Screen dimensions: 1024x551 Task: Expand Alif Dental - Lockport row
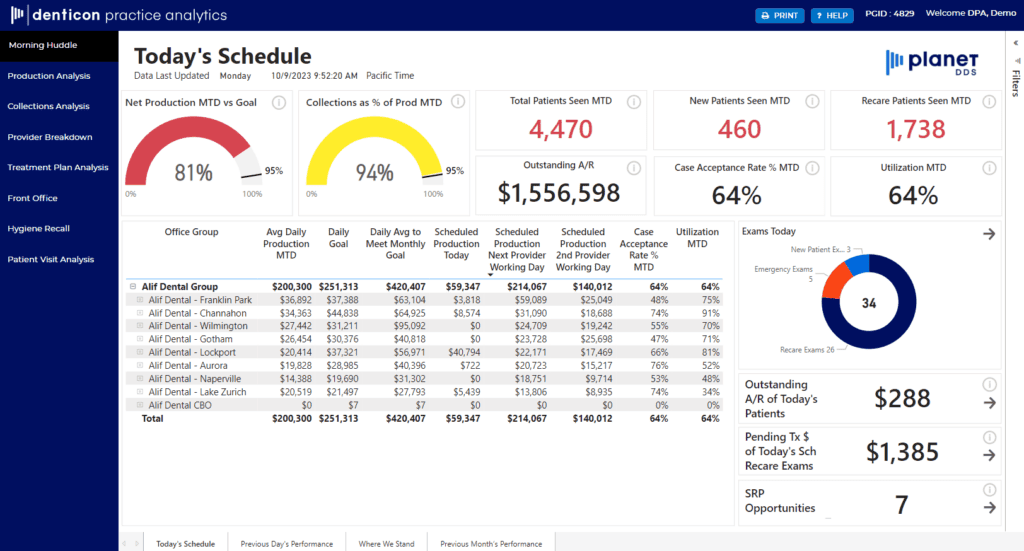coord(141,353)
